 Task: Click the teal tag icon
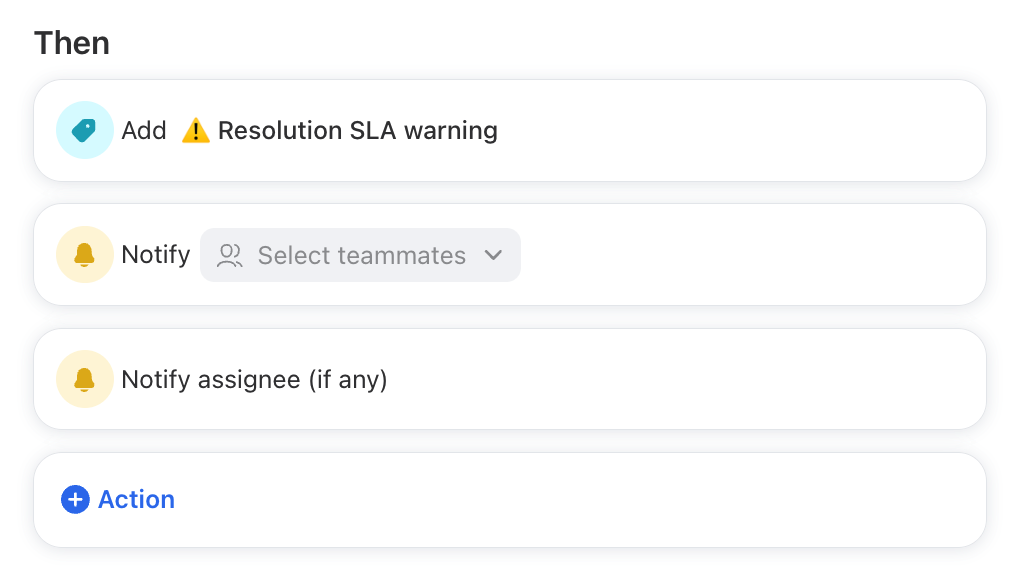pyautogui.click(x=84, y=130)
